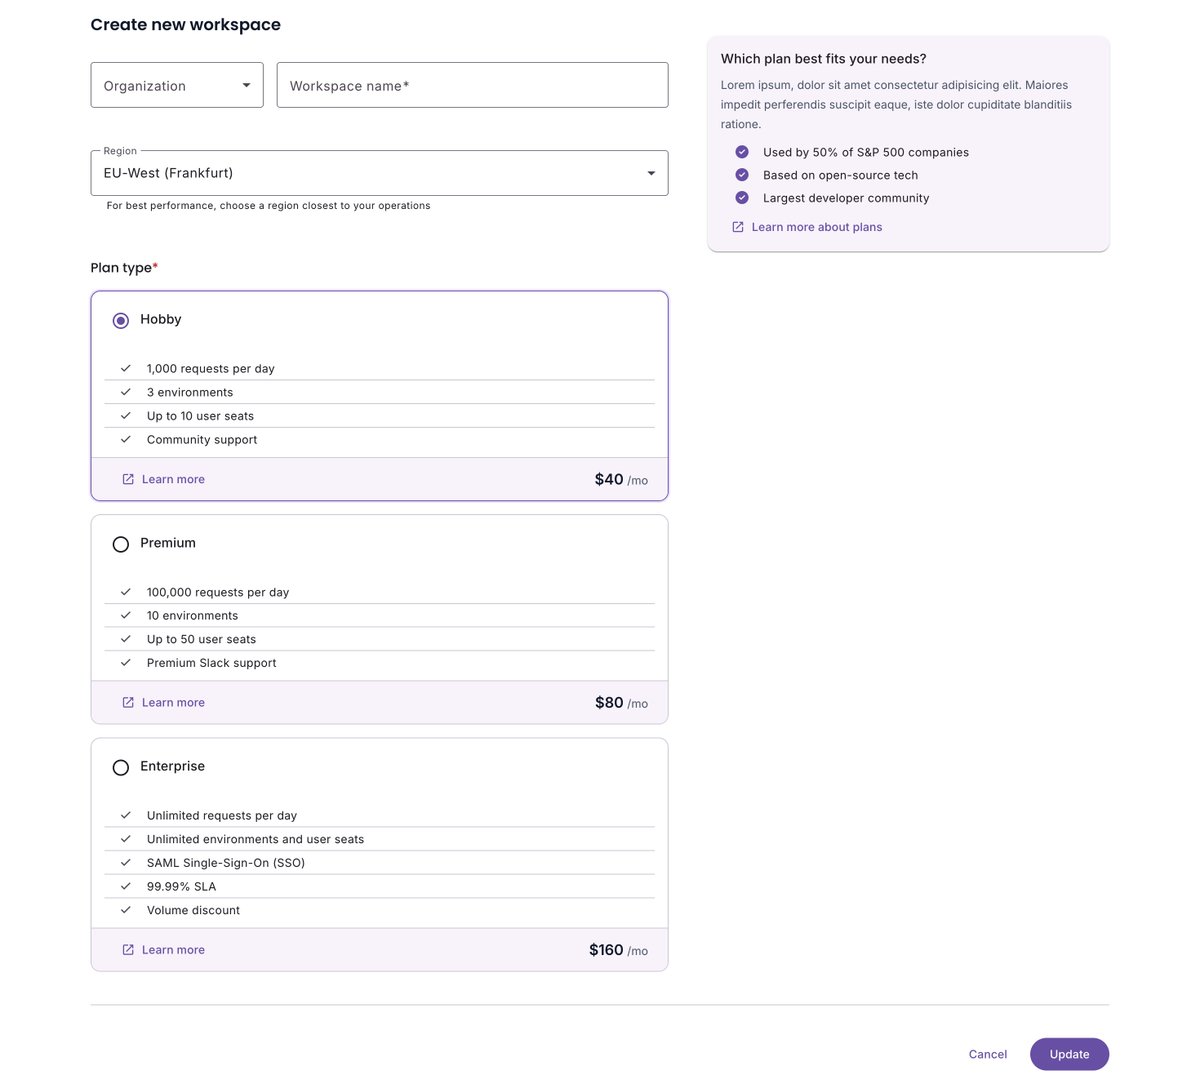The image size is (1200, 1084).
Task: Open Learn more about plans link
Action: pyautogui.click(x=817, y=227)
